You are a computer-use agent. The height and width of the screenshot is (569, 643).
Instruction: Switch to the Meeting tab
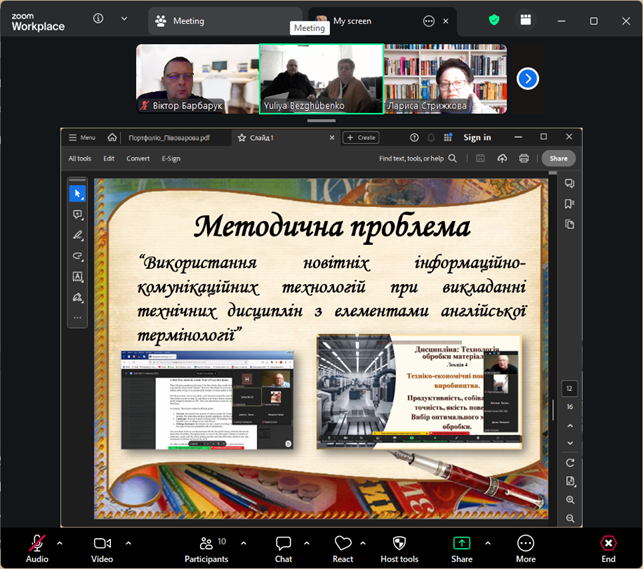[225, 21]
